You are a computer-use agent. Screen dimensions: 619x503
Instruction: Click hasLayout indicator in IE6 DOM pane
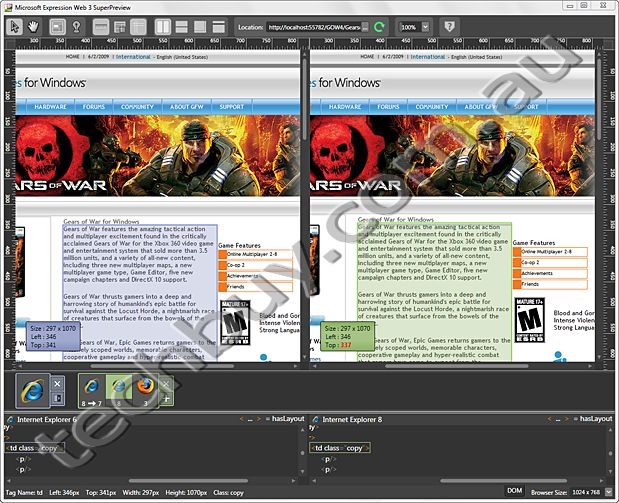coord(288,419)
